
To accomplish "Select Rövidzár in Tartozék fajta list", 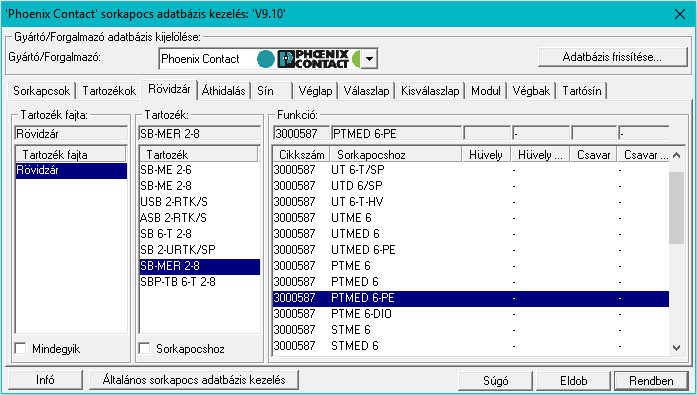I will coord(71,170).
